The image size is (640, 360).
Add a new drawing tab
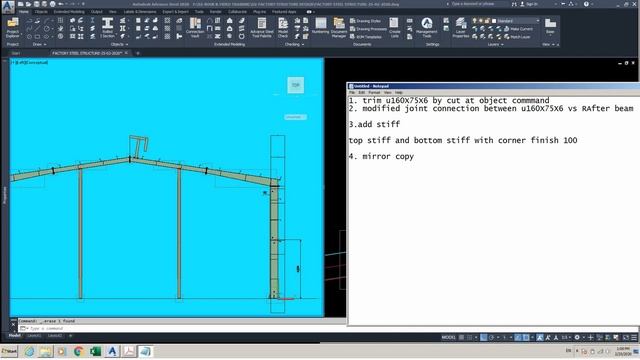[x=138, y=53]
